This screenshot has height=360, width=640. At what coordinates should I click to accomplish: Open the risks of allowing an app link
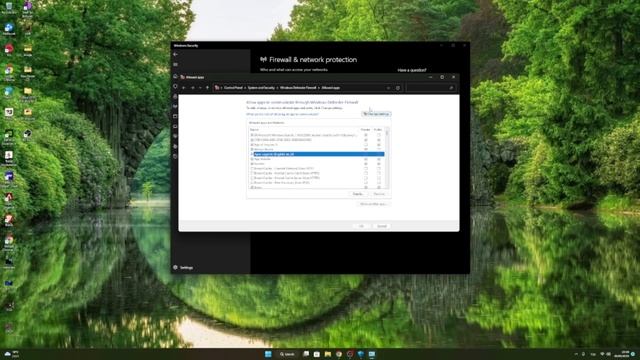(282, 114)
